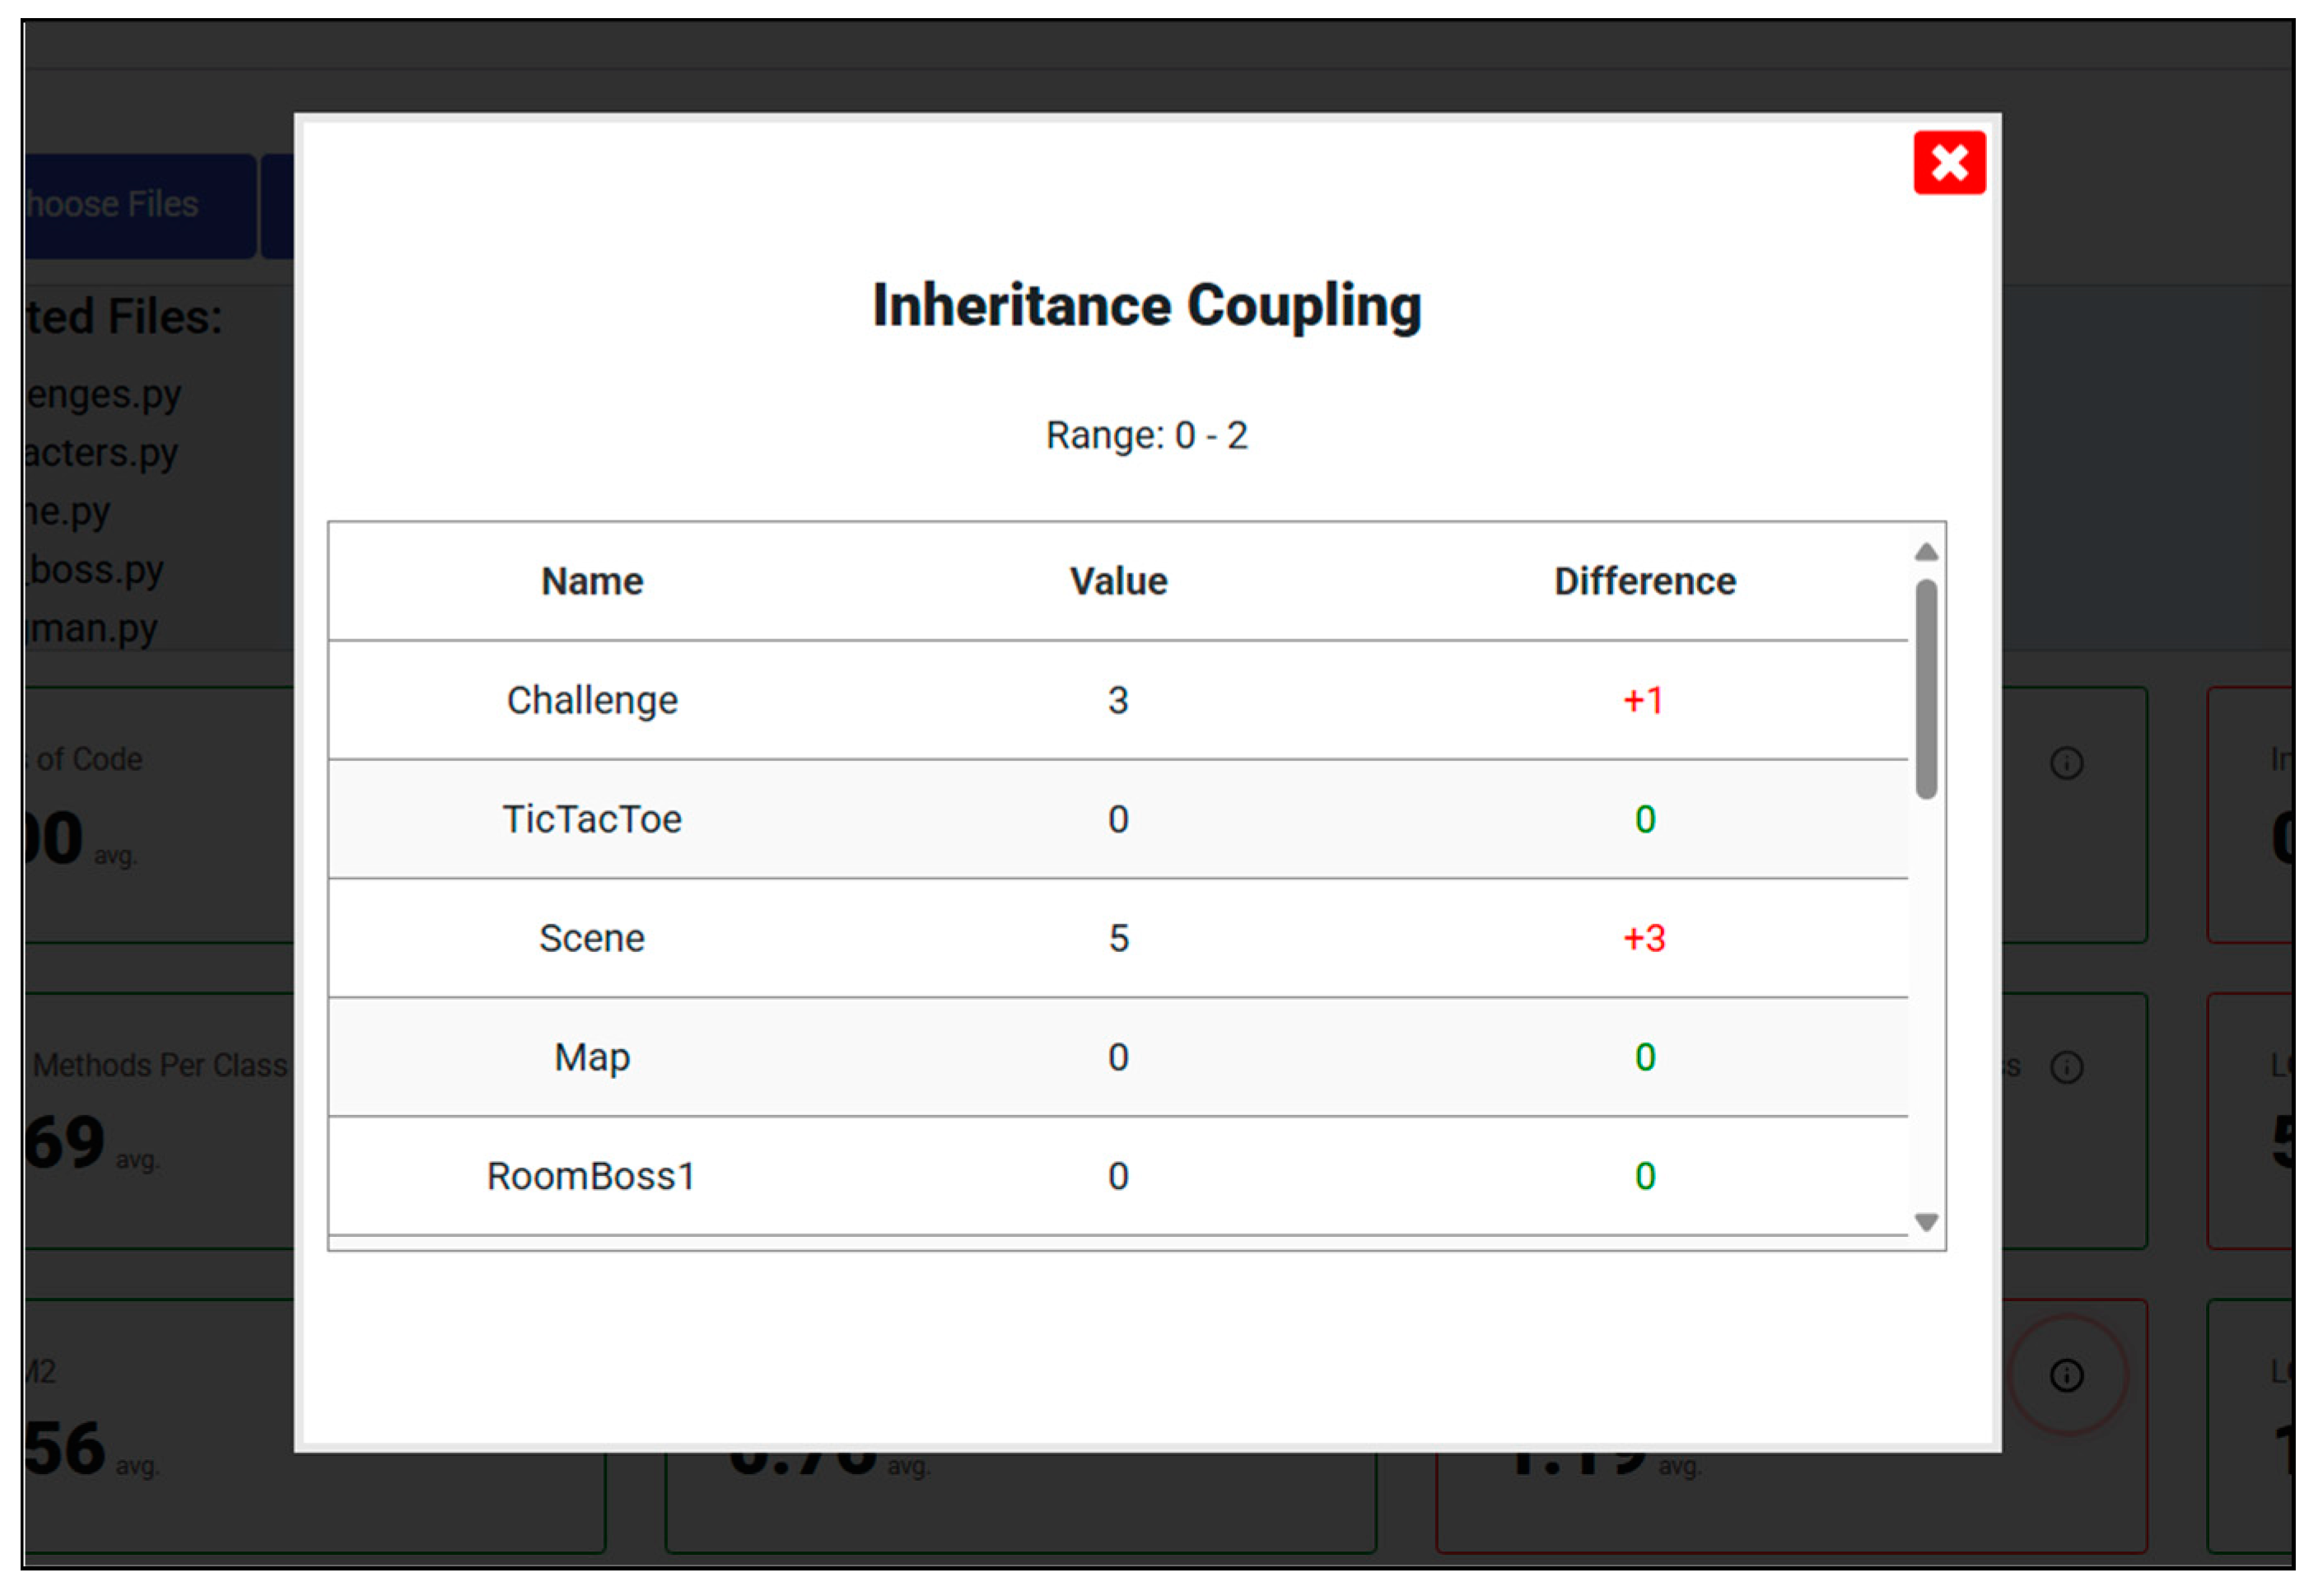Click the Map class entry

592,1057
